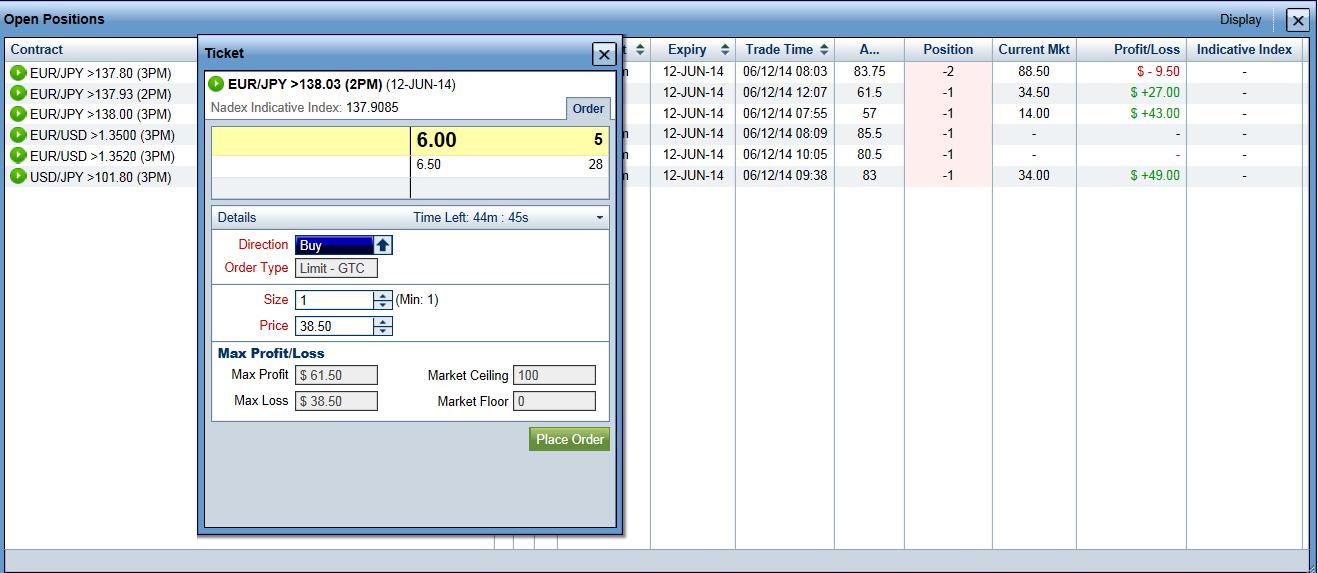The height and width of the screenshot is (573, 1318).
Task: Click green arrow icon beside EUR/USD >1.3500
Action: pyautogui.click(x=18, y=135)
